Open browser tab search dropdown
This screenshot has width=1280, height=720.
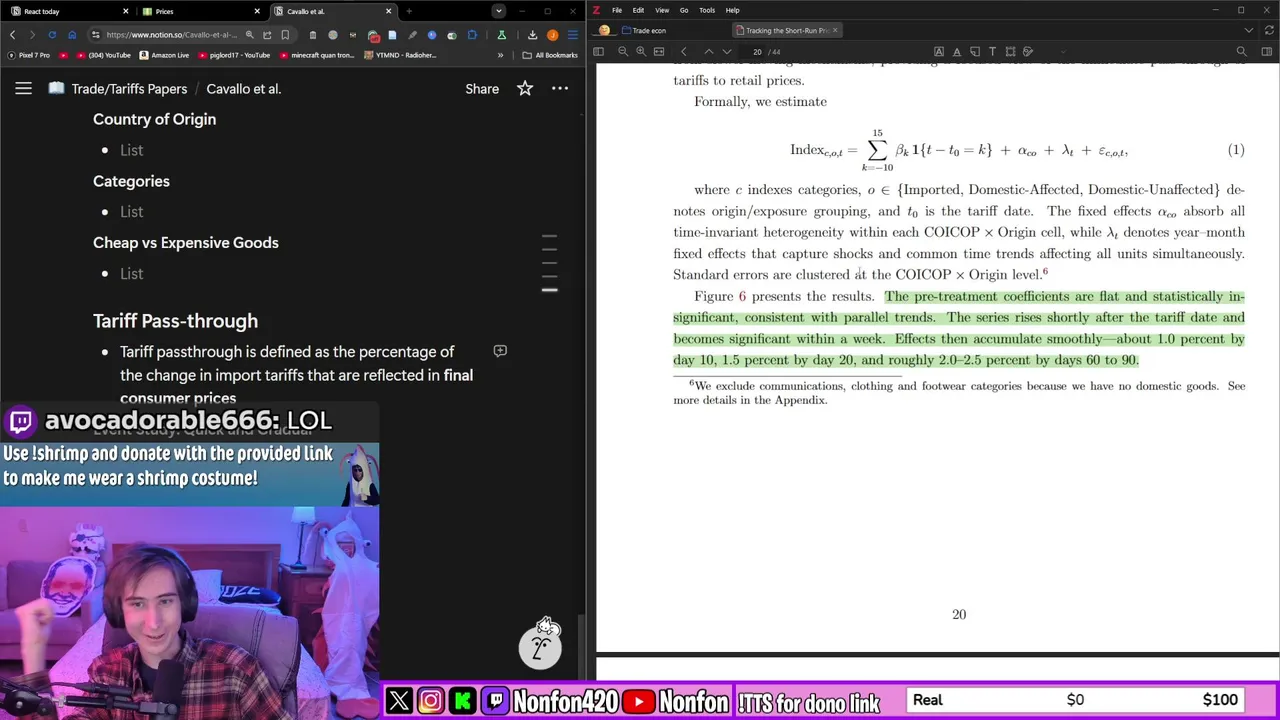pyautogui.click(x=498, y=11)
